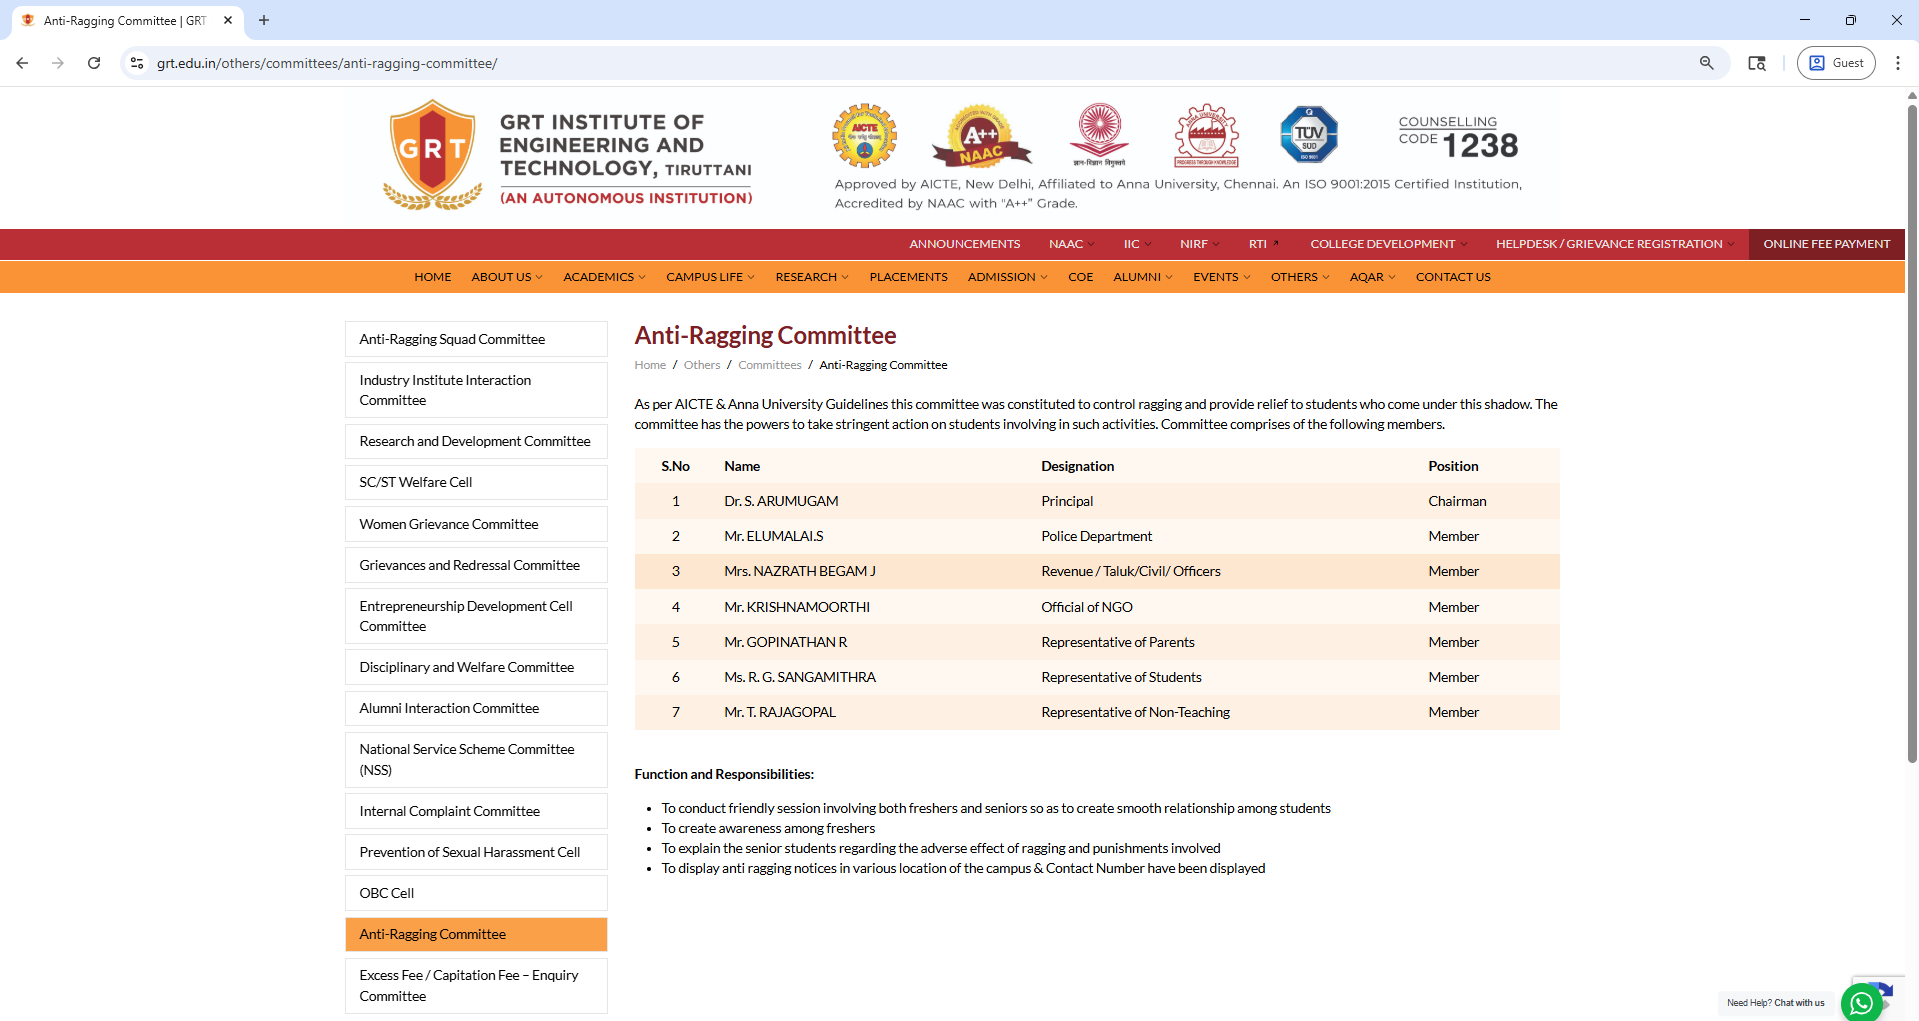Reload the page with the refresh icon
The image size is (1919, 1021).
coord(94,63)
